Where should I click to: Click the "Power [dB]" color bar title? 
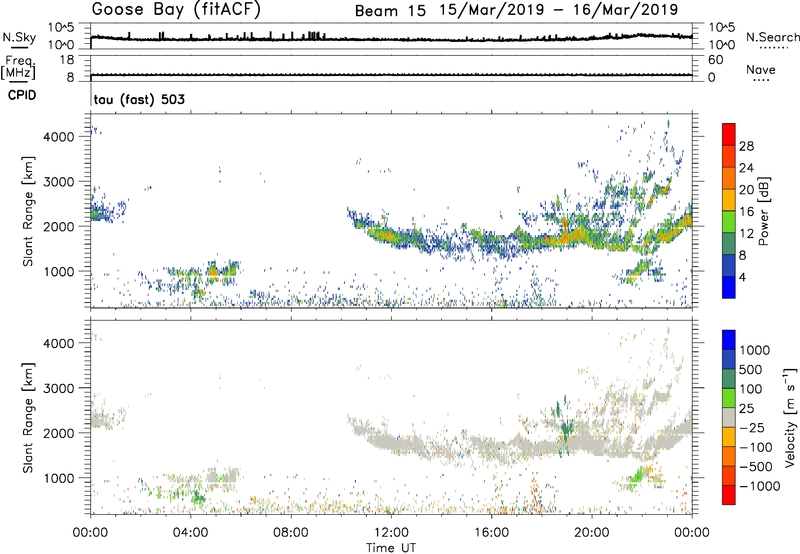pos(763,211)
